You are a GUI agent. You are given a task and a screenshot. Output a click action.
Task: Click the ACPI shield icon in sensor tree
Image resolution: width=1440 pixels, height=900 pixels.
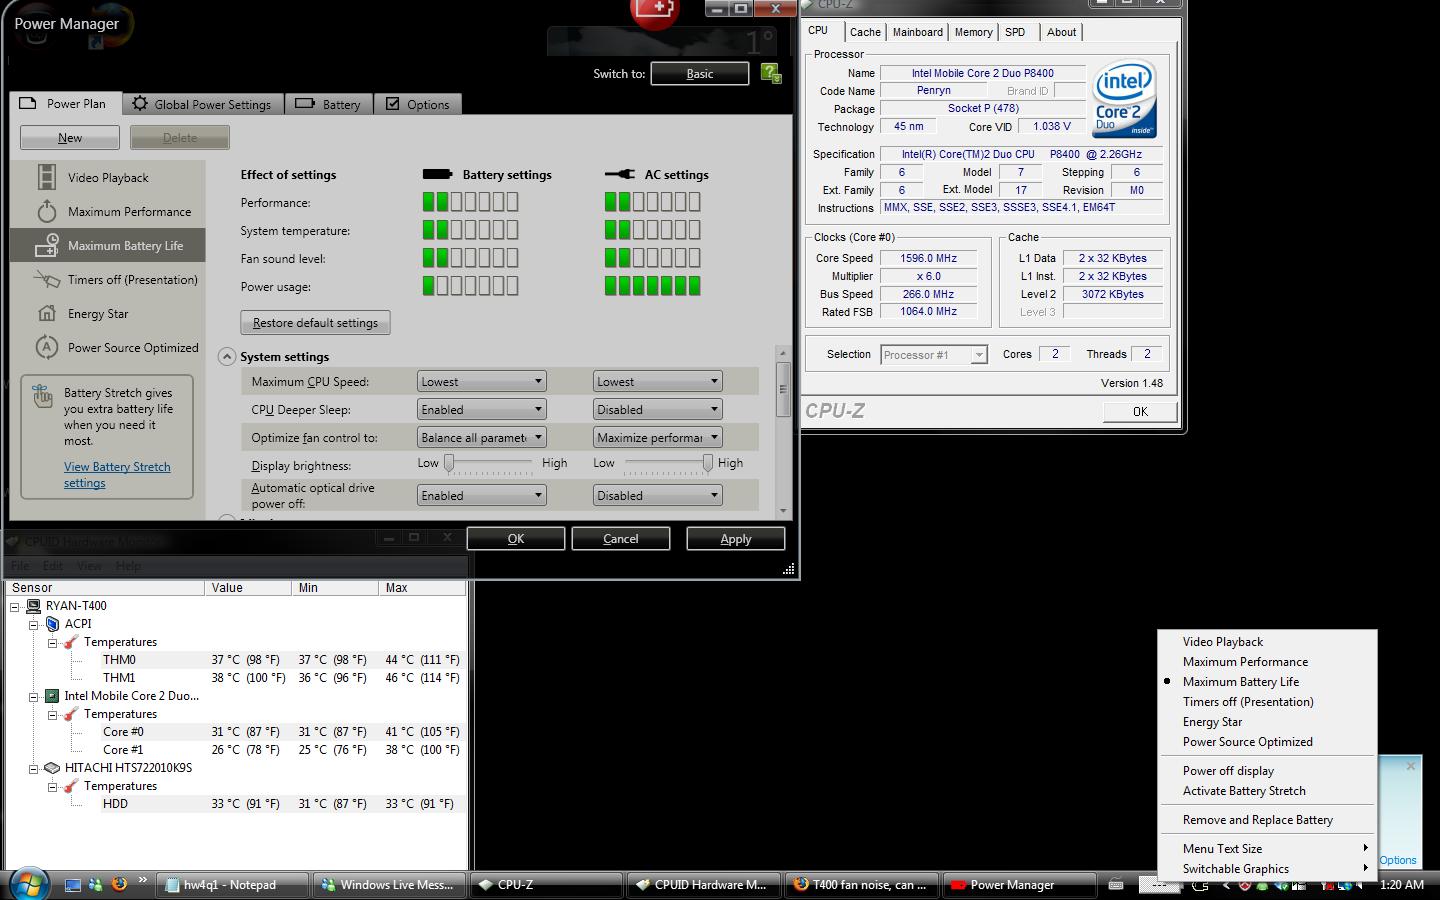click(x=53, y=624)
